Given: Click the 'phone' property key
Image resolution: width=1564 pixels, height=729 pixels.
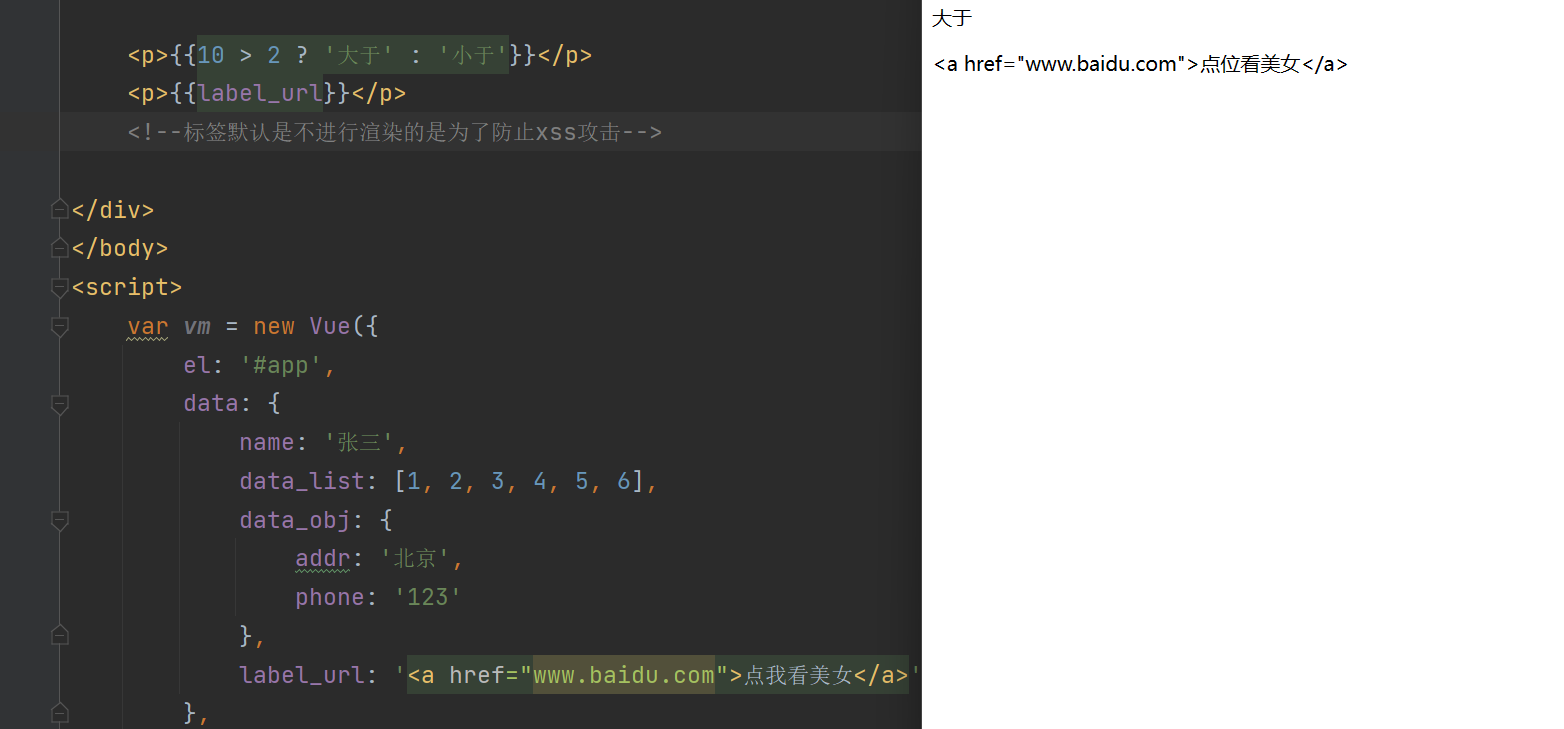Looking at the screenshot, I should pyautogui.click(x=330, y=598).
